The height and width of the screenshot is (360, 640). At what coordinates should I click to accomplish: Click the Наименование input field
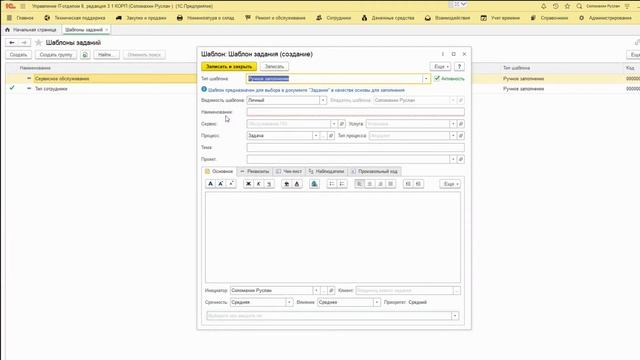coord(356,112)
